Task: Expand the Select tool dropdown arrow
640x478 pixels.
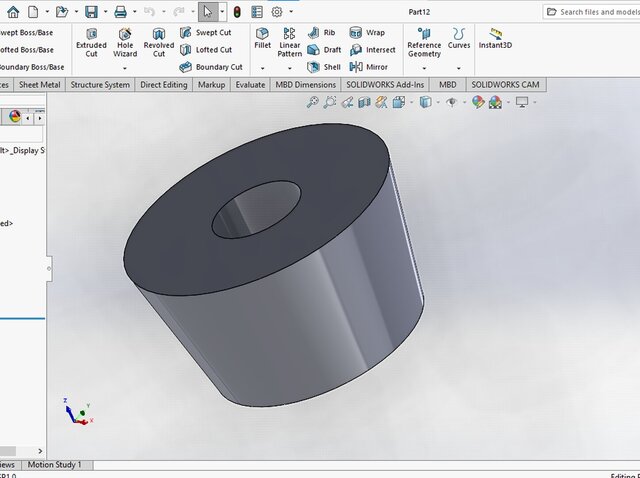Action: (x=222, y=12)
